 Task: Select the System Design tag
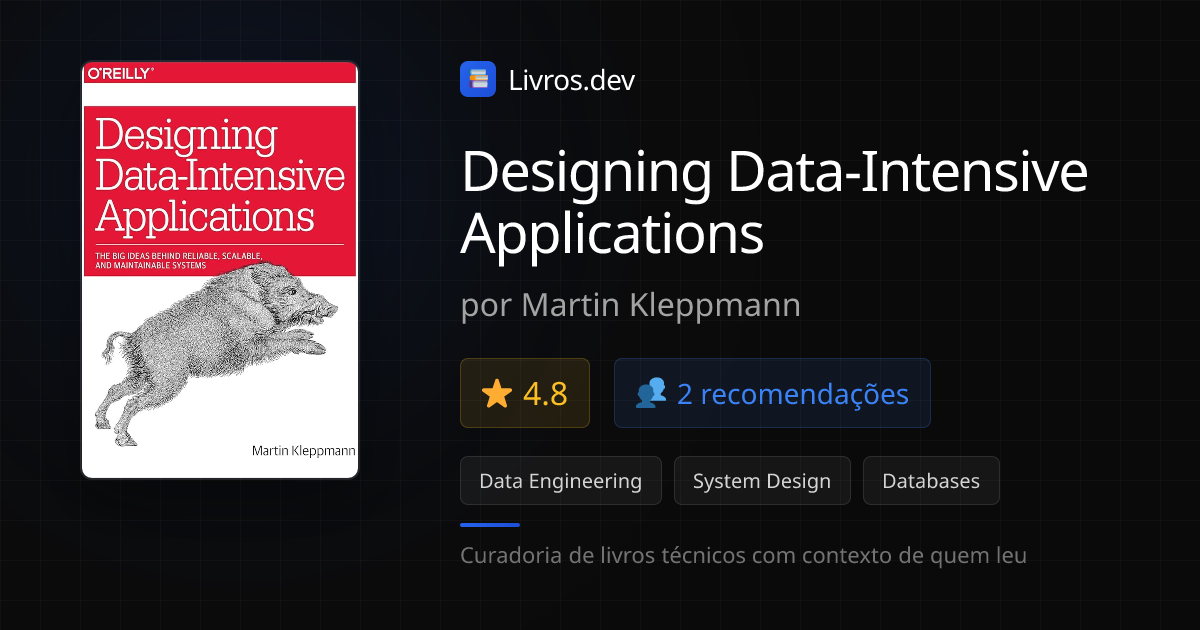click(762, 481)
